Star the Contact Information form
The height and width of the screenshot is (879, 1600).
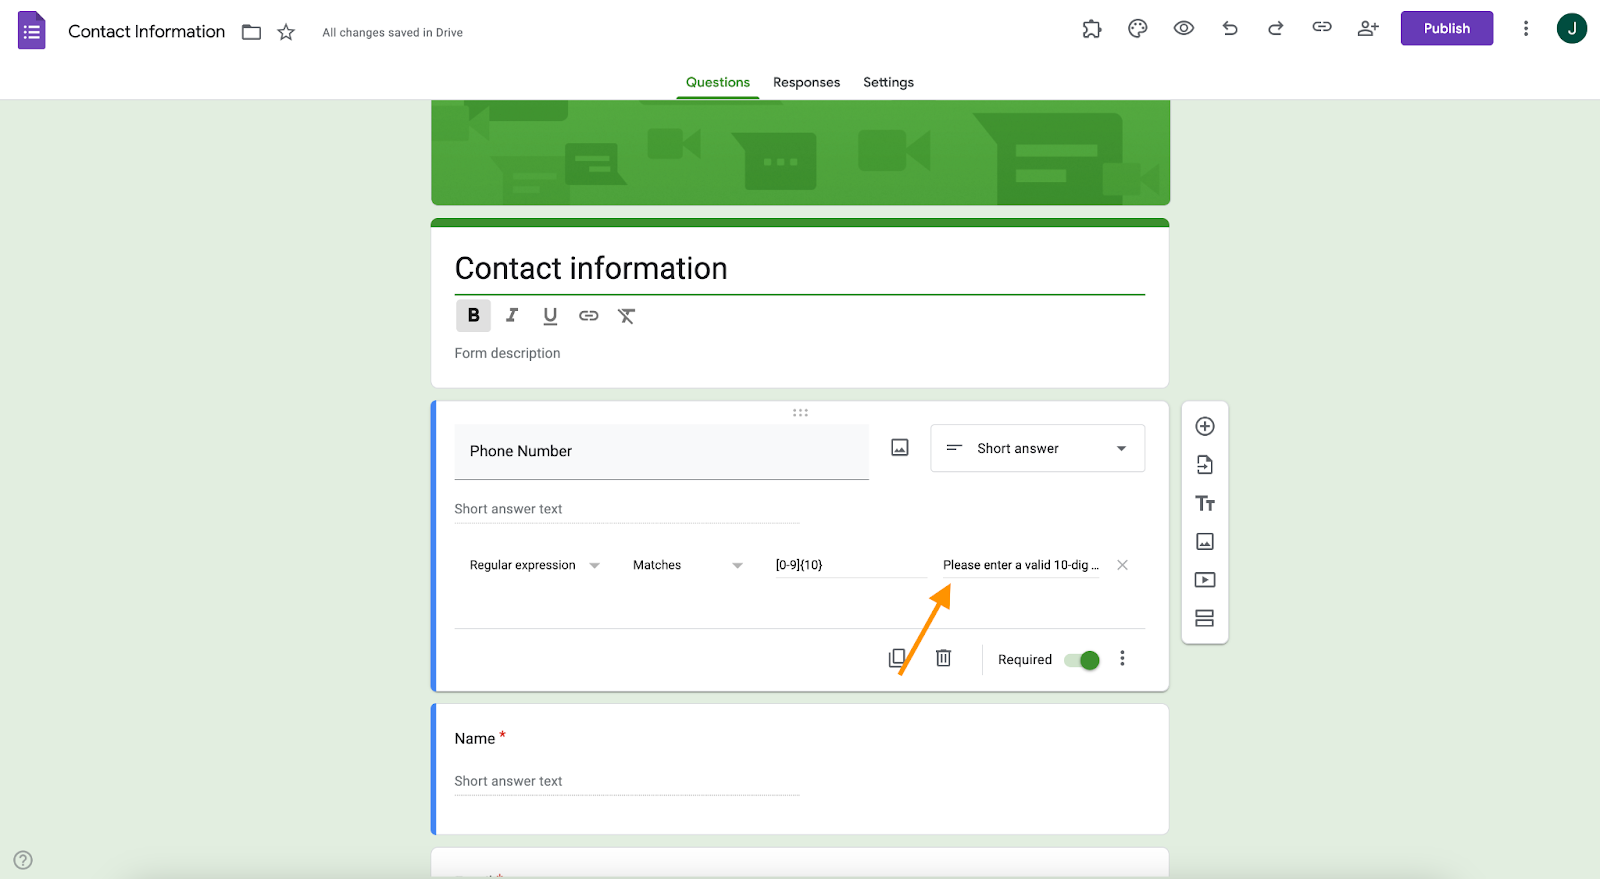(286, 32)
